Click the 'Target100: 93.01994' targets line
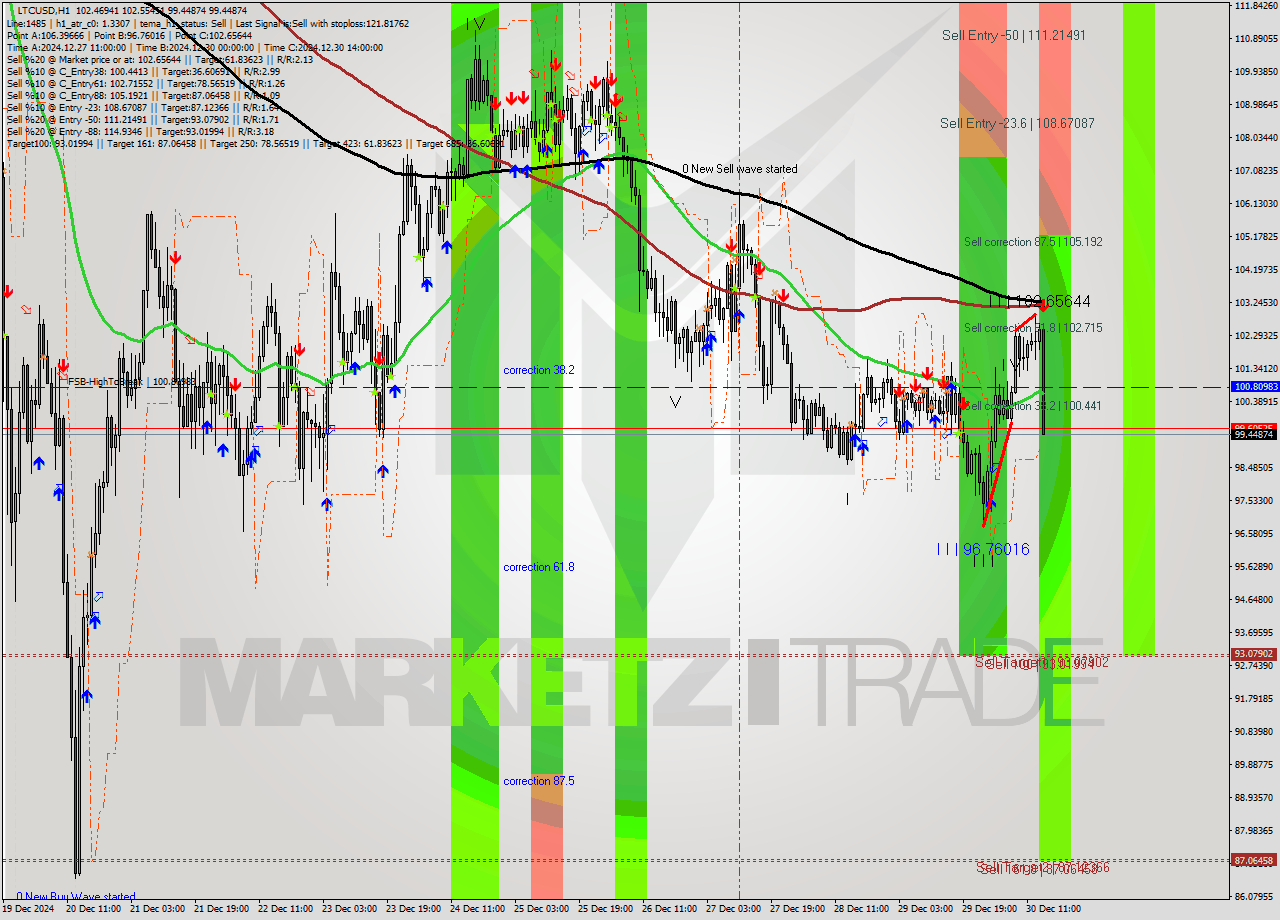The width and height of the screenshot is (1280, 920). (x=256, y=144)
